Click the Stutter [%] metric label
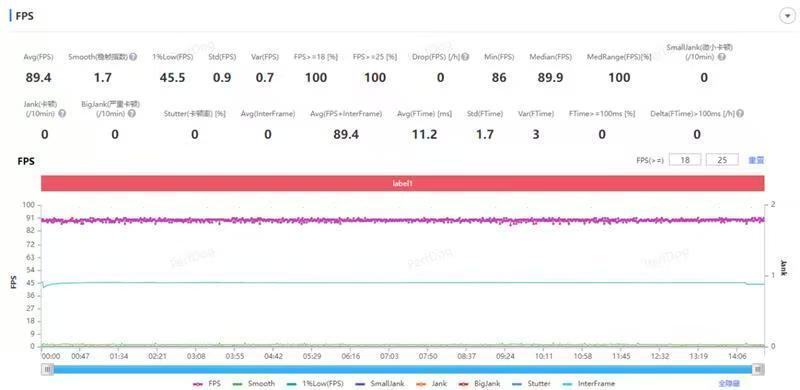The height and width of the screenshot is (390, 800). 195,114
